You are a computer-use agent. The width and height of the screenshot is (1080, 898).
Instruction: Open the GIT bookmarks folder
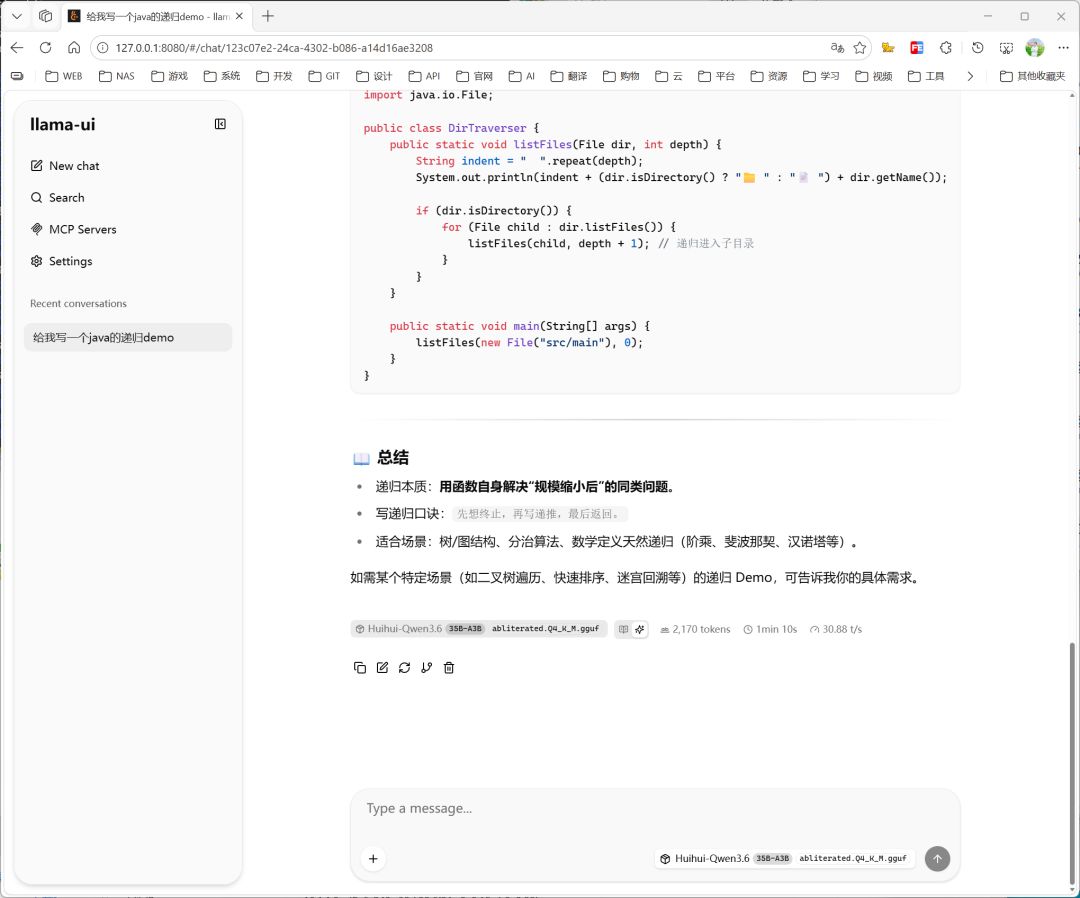click(x=324, y=76)
